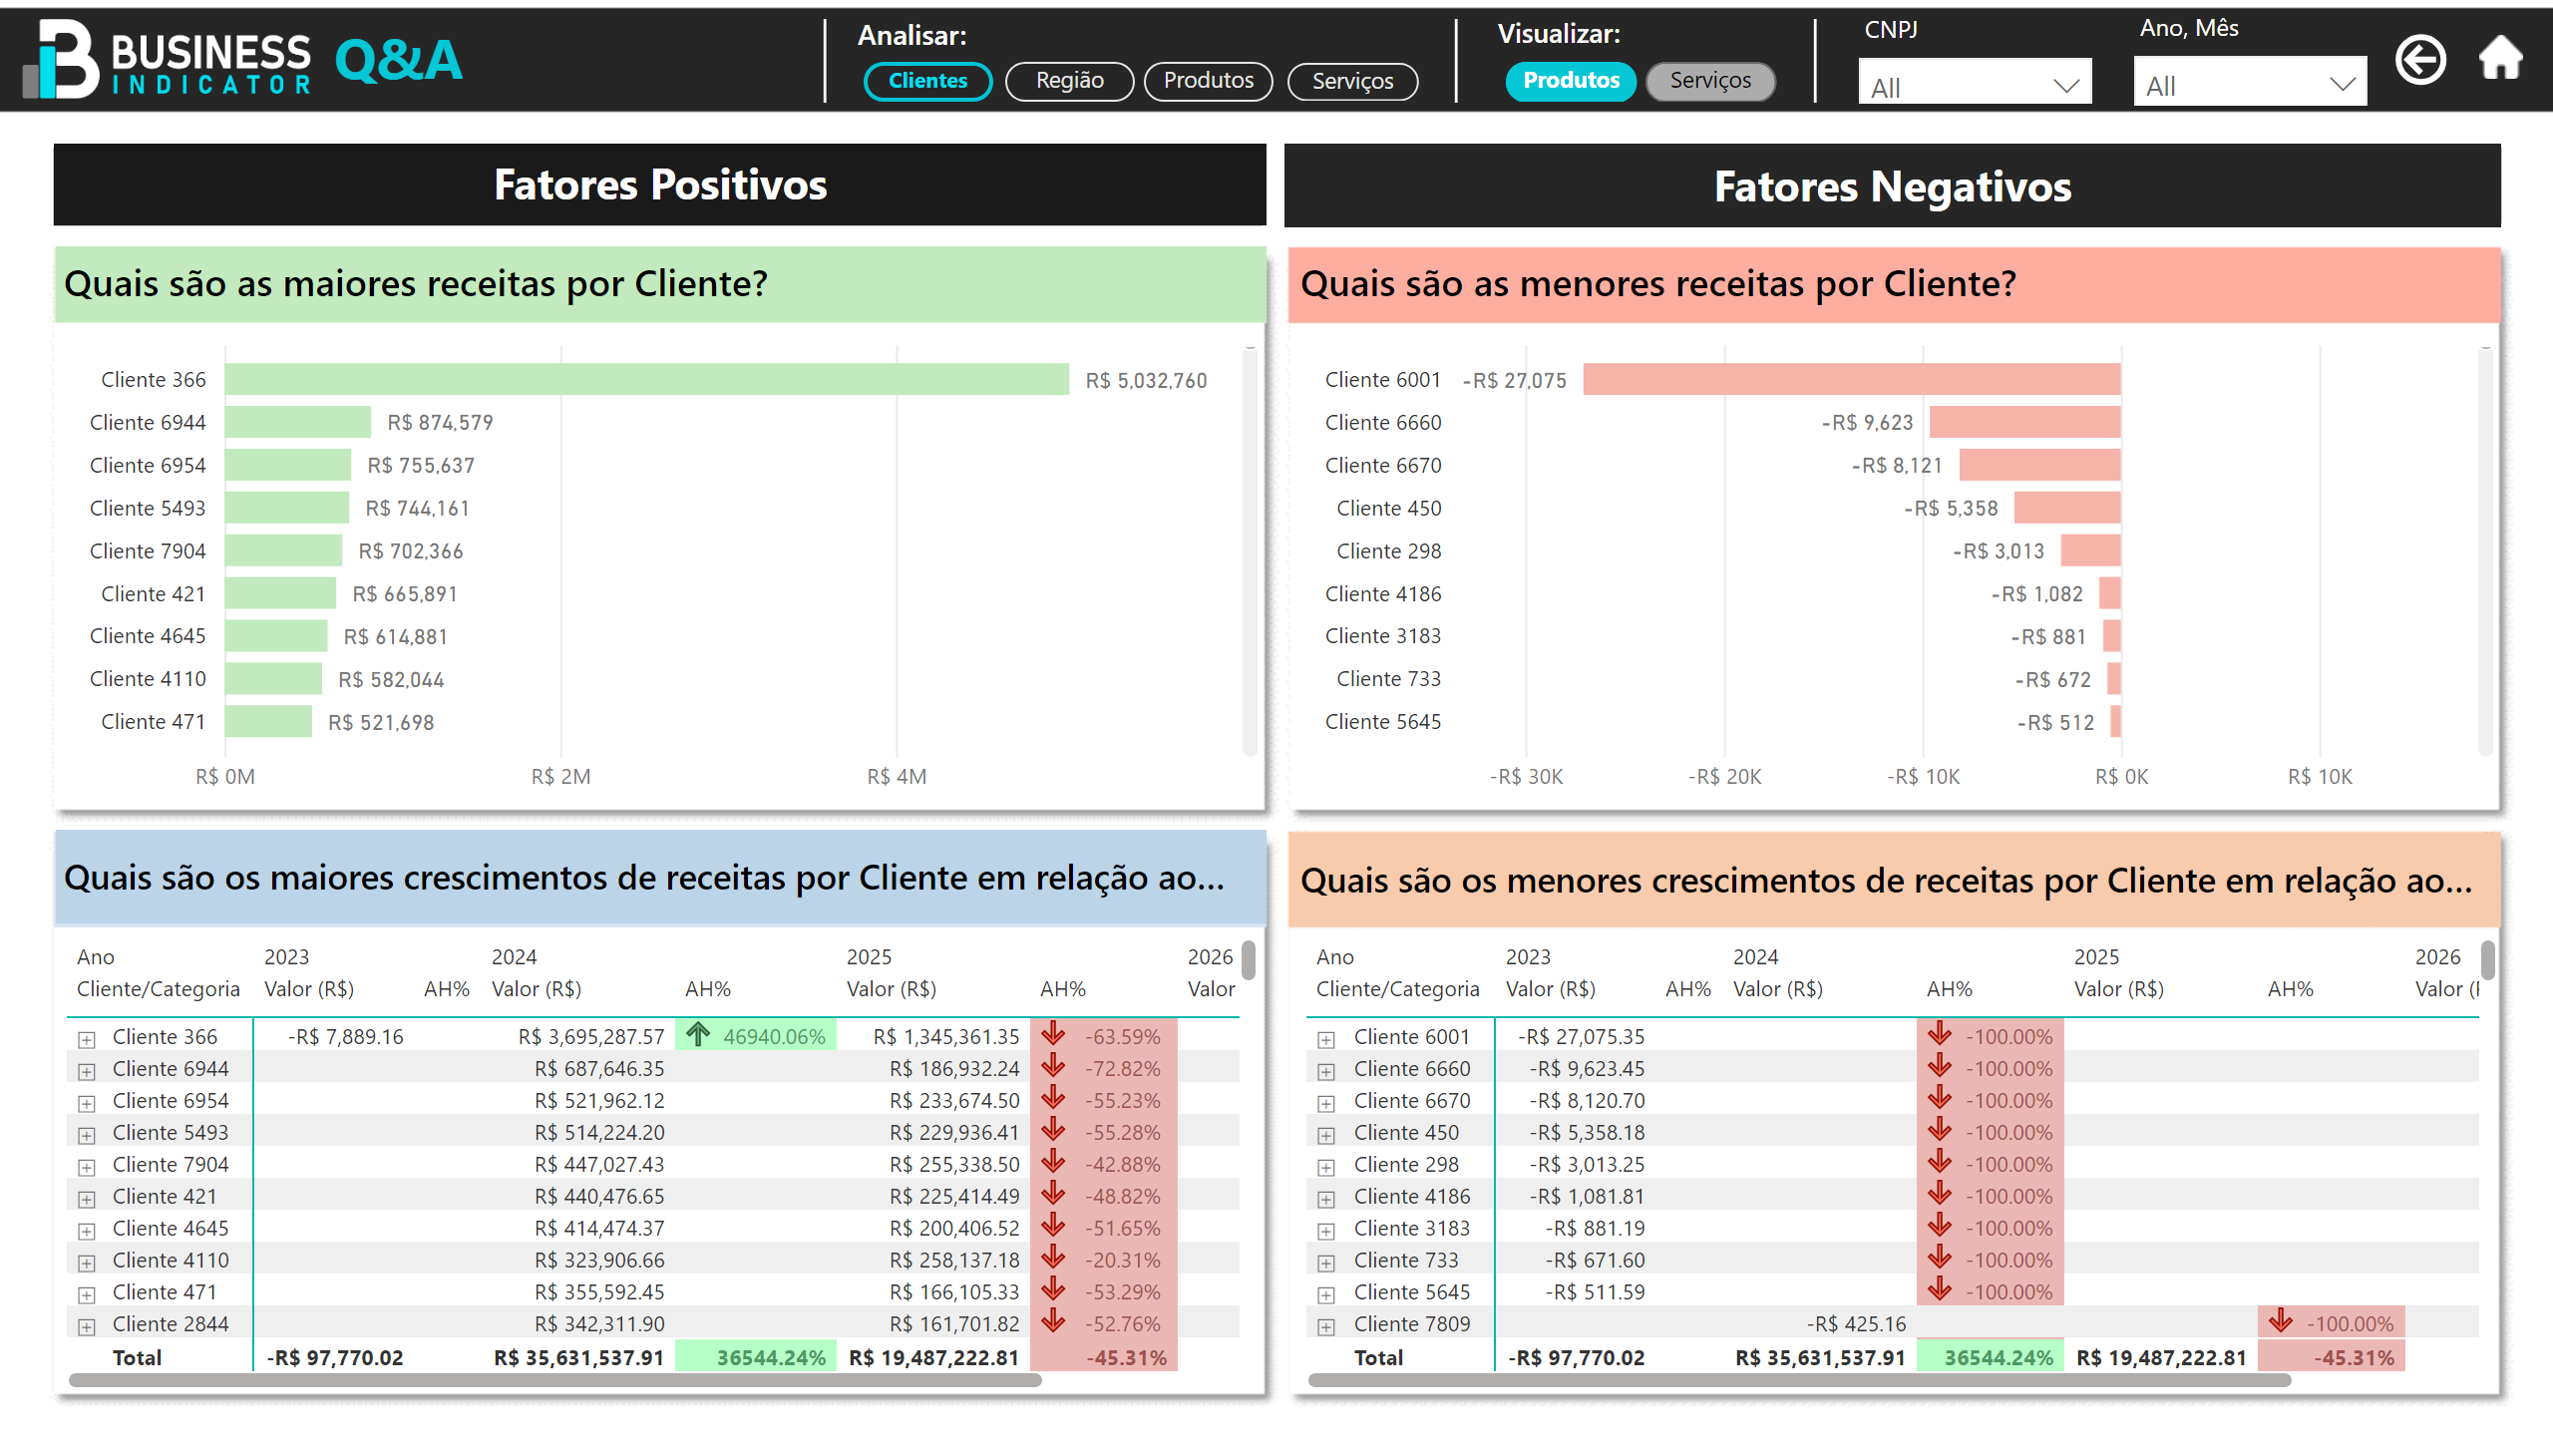Click horizontal scrollbar of positive growth table
Image resolution: width=2553 pixels, height=1456 pixels.
tap(555, 1380)
